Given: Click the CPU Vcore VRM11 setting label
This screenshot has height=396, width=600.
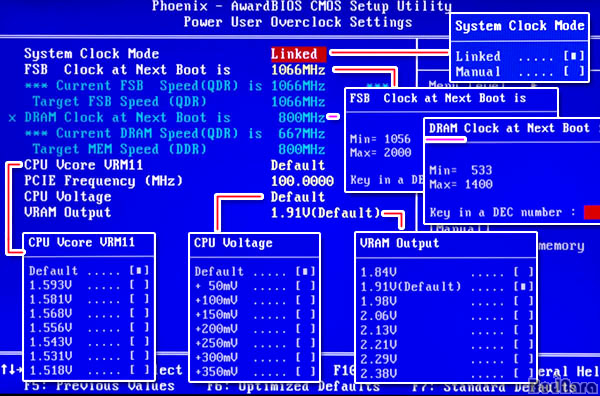Looking at the screenshot, I should pos(83,165).
